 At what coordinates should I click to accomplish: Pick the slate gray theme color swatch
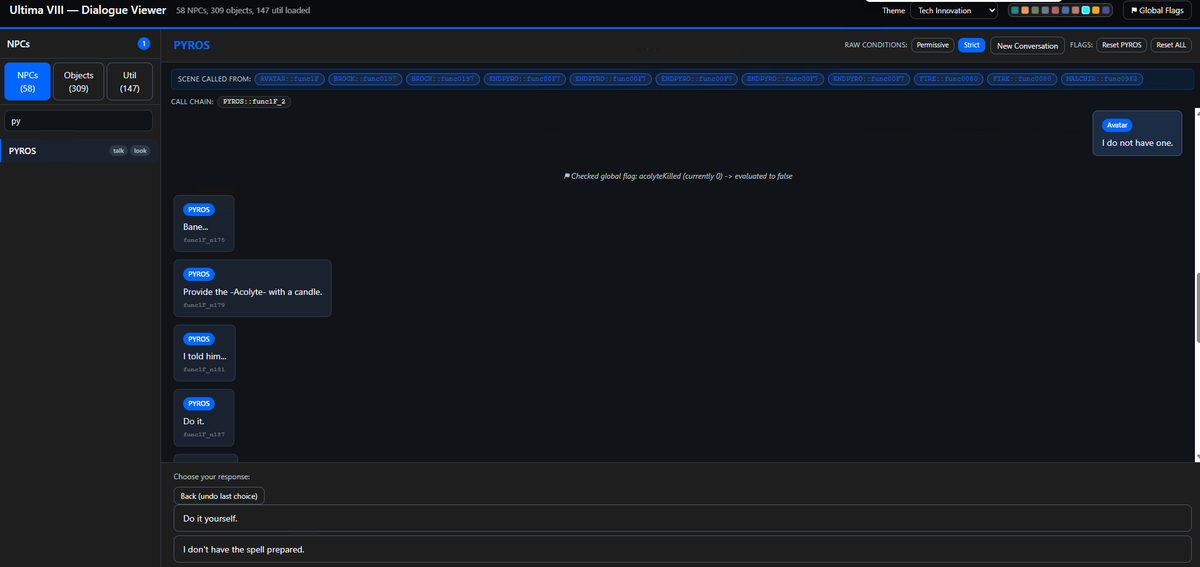[x=1046, y=10]
